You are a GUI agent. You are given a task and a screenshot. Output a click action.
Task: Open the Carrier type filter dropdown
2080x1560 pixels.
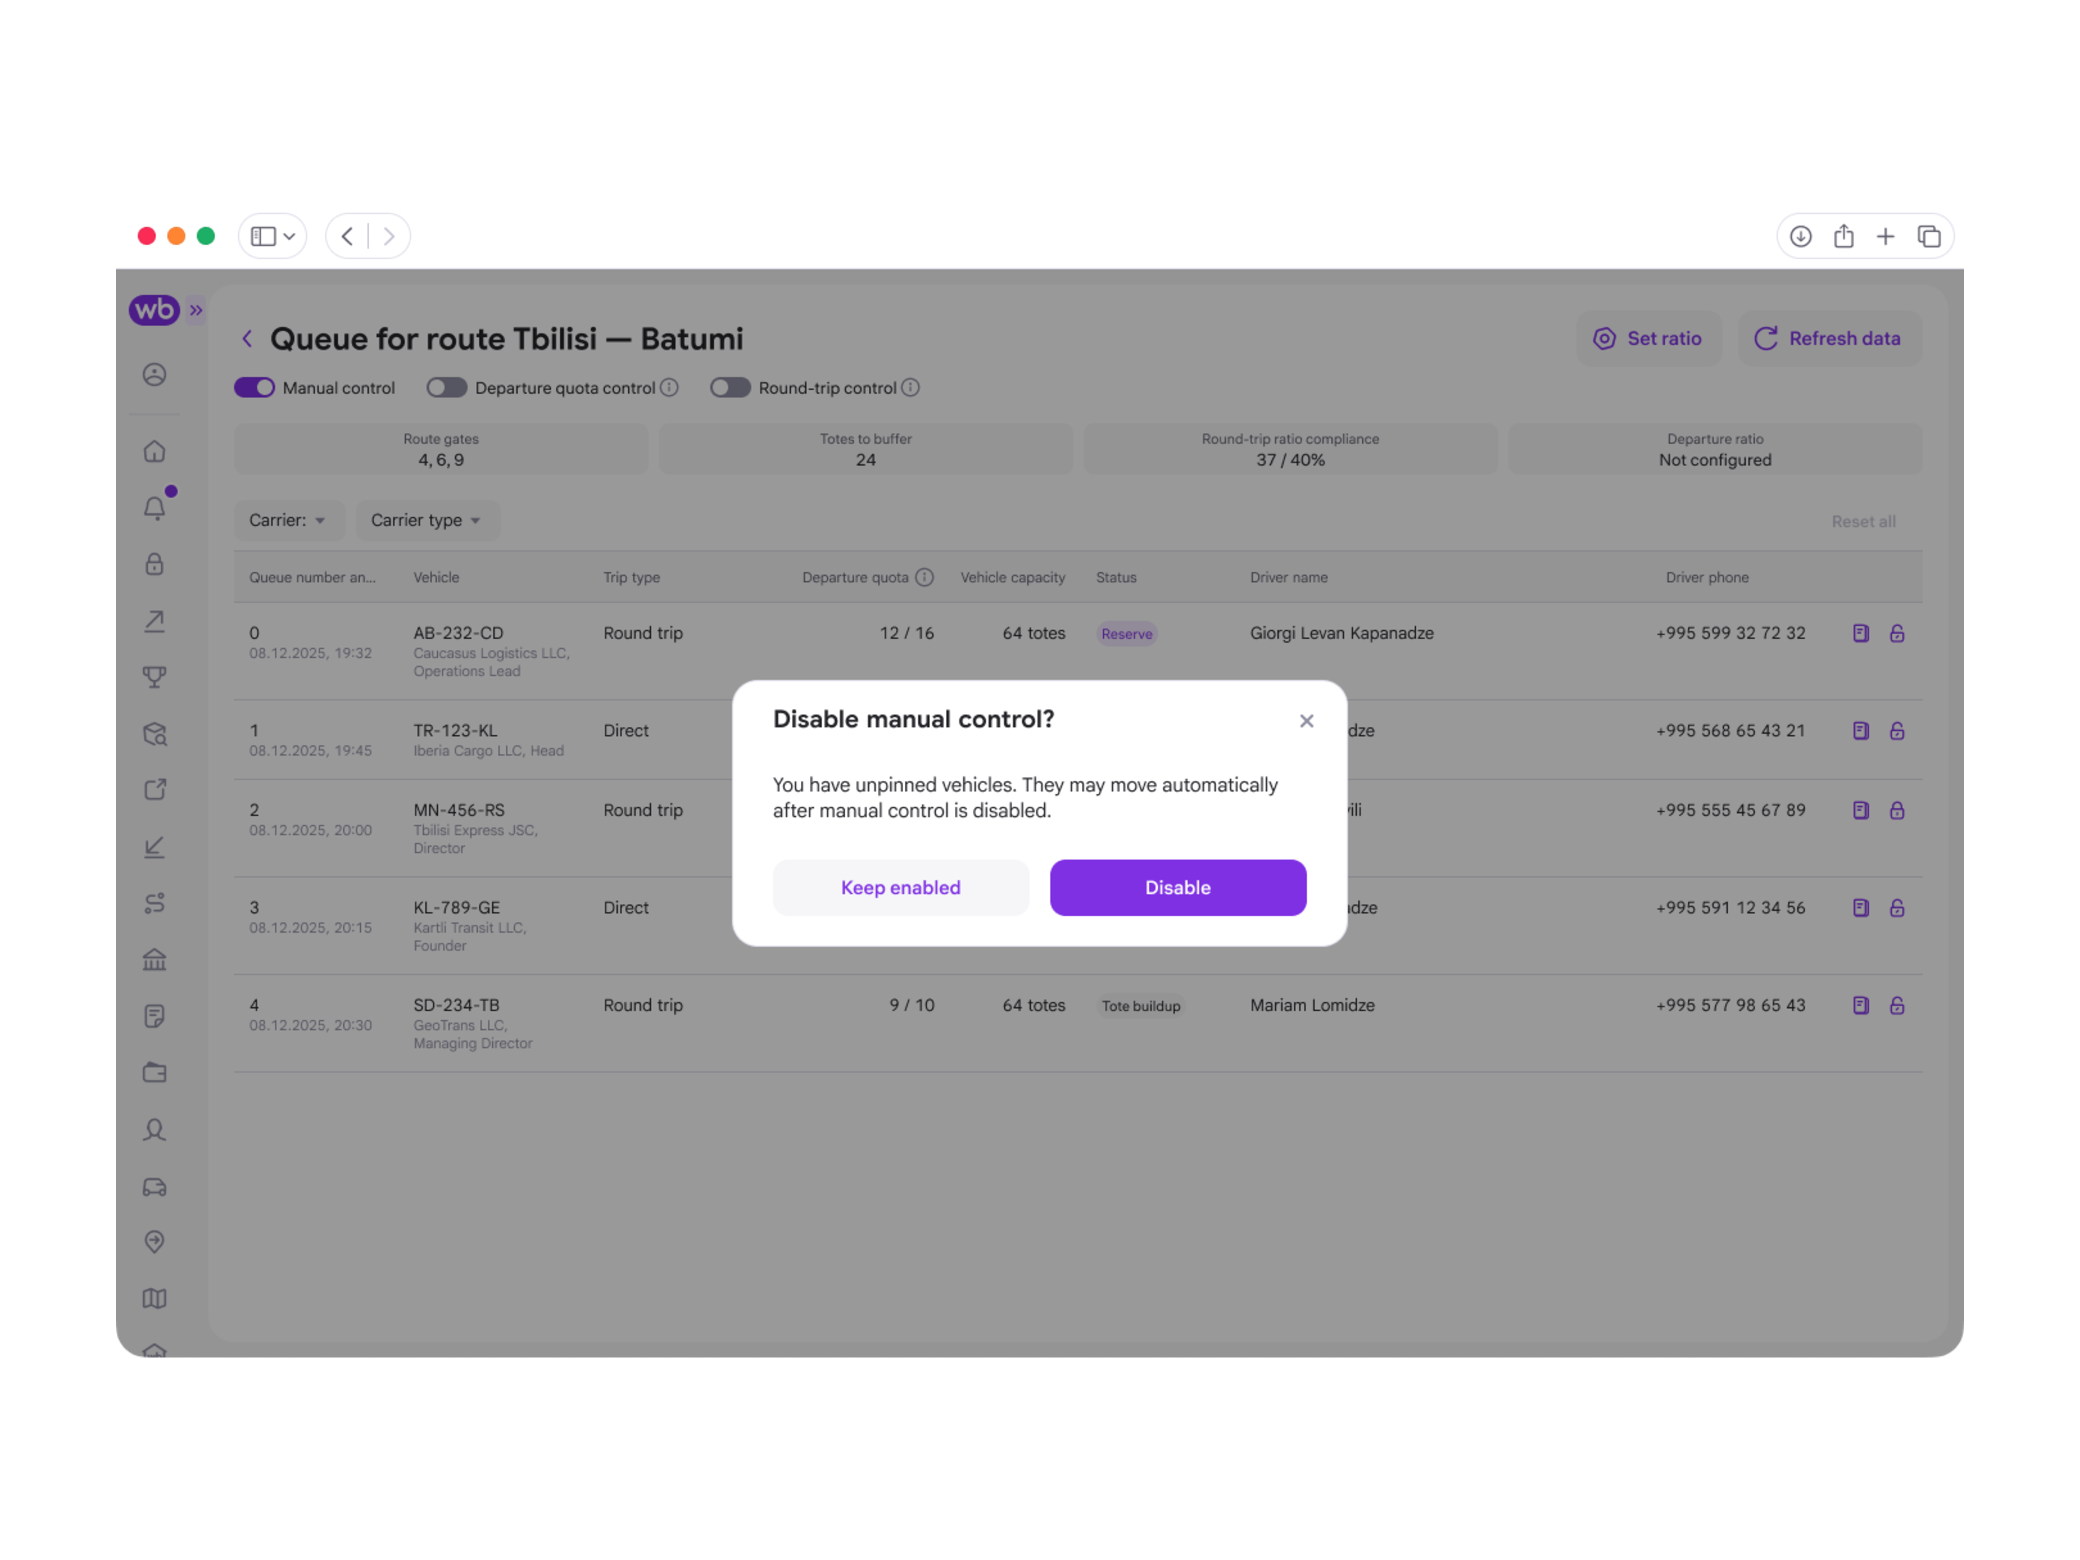tap(427, 520)
